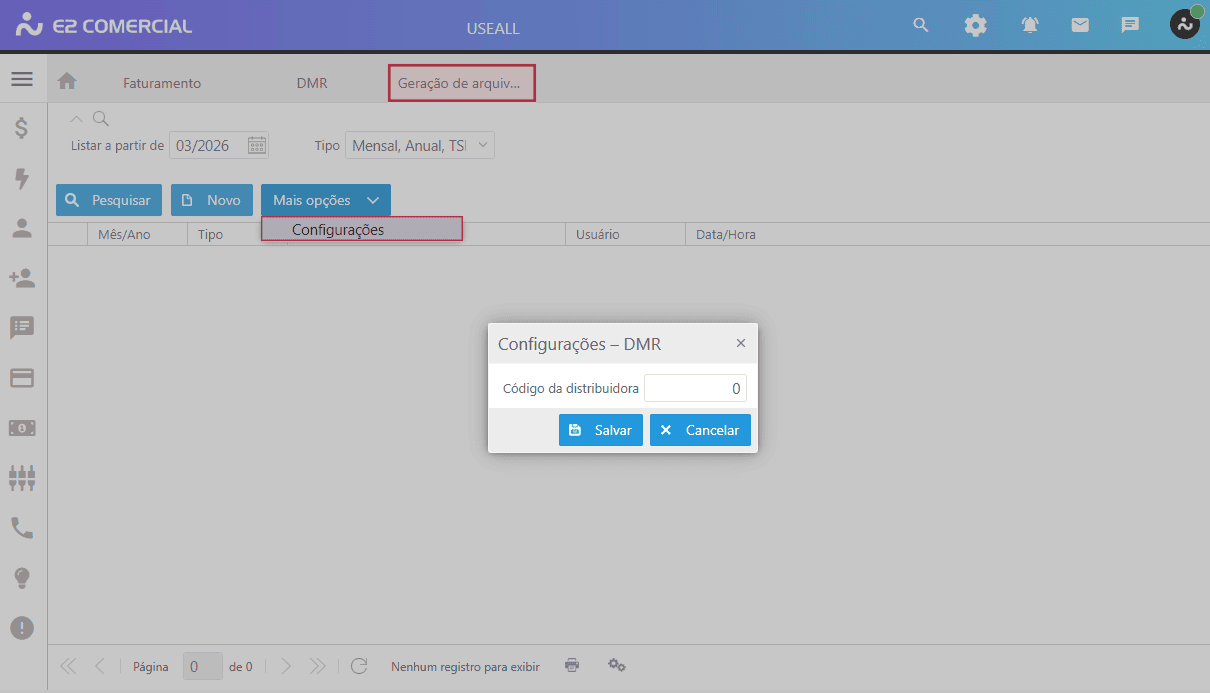The height and width of the screenshot is (693, 1210).
Task: Click the Salvar button
Action: pyautogui.click(x=600, y=430)
